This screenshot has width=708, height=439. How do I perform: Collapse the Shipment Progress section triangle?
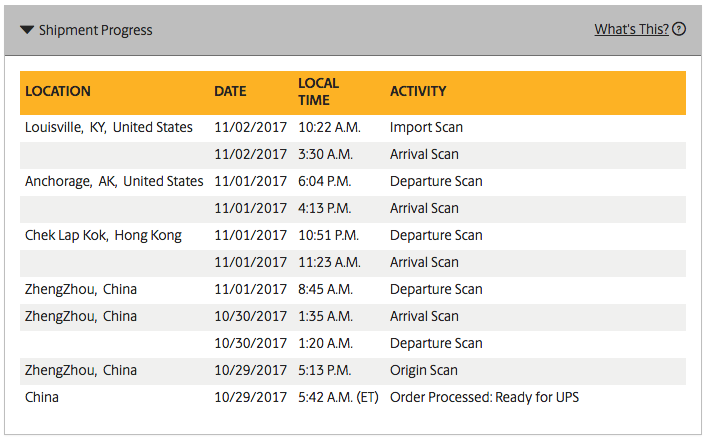coord(27,30)
